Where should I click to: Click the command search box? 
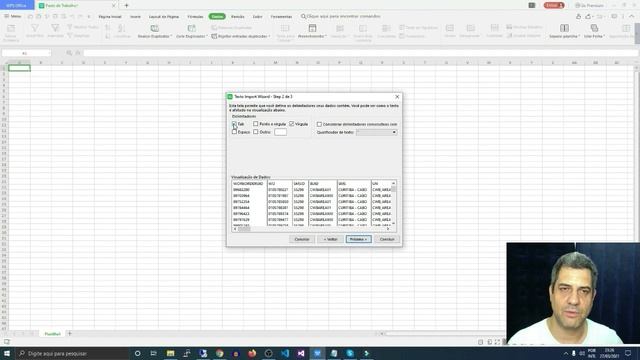(341, 16)
